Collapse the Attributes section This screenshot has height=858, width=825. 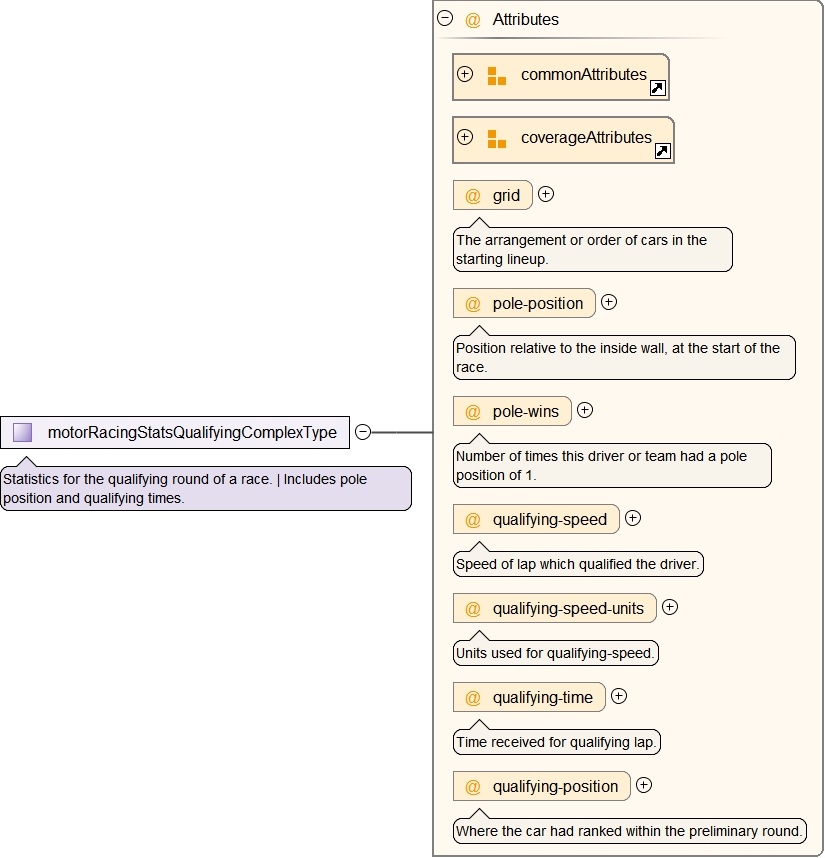click(x=445, y=18)
